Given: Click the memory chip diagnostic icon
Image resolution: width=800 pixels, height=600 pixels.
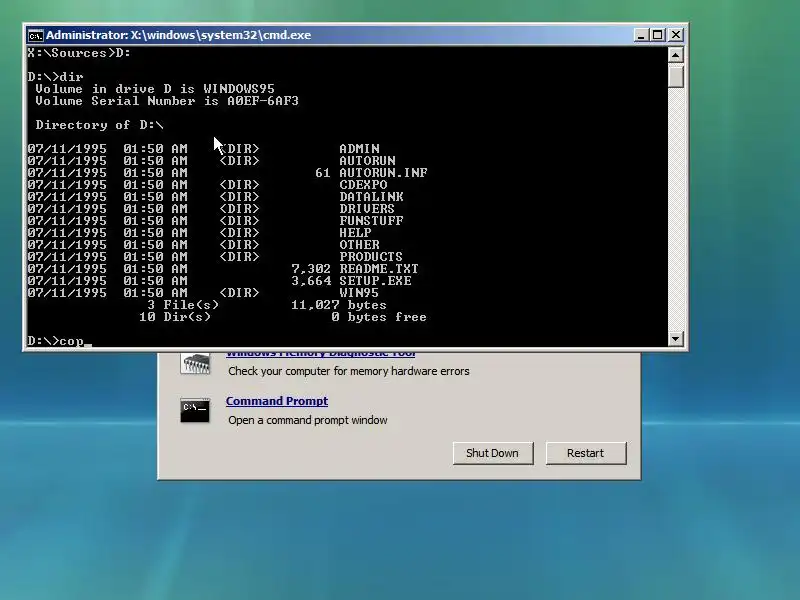Looking at the screenshot, I should [x=195, y=364].
